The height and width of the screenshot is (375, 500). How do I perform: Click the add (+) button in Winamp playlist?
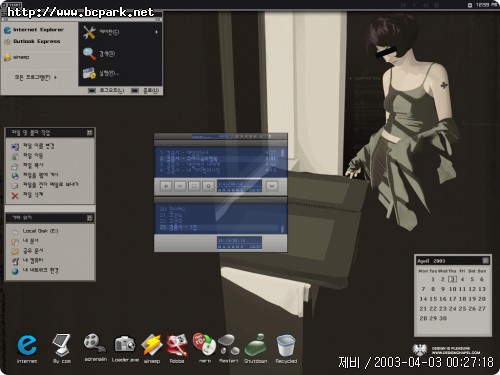166,186
